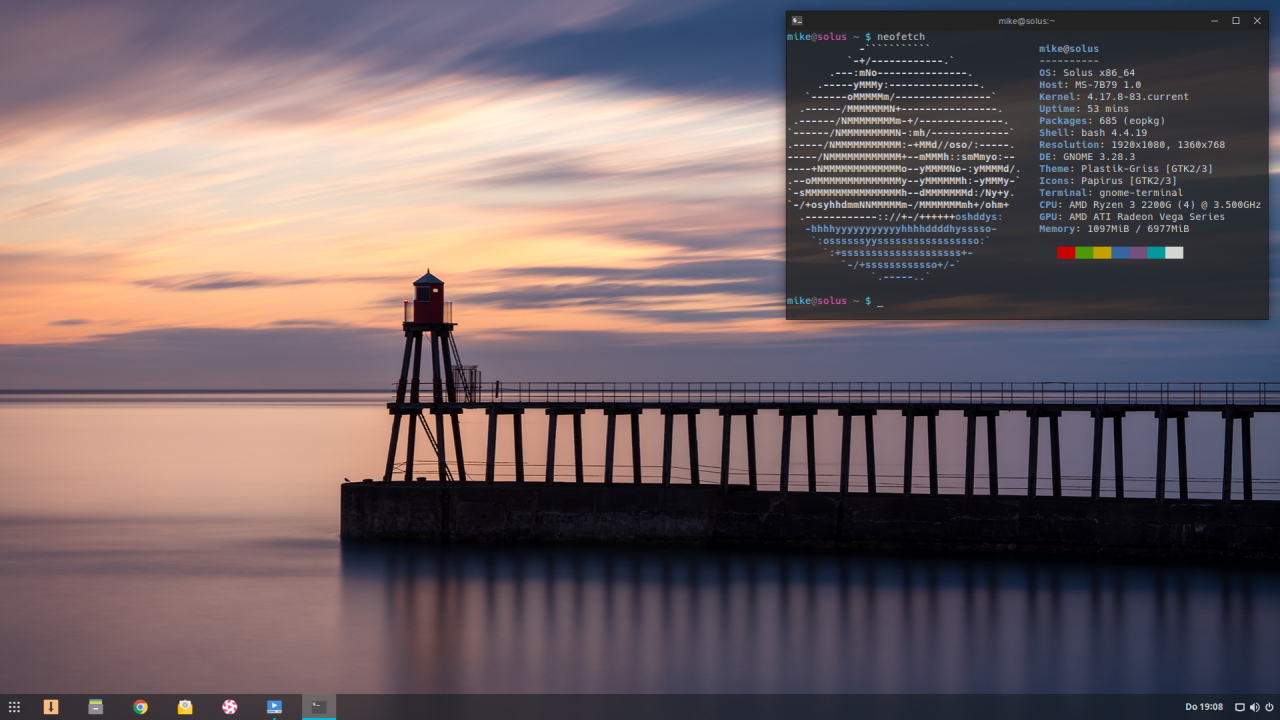Minimize the mike@solus terminal window

pos(1214,20)
